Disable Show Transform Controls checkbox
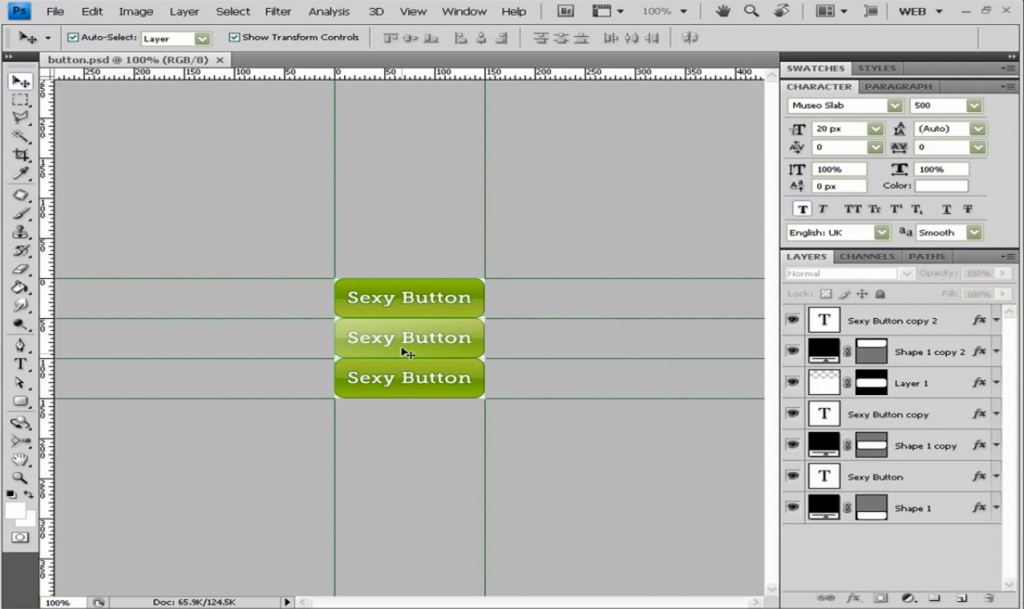1024x609 pixels. pyautogui.click(x=234, y=38)
